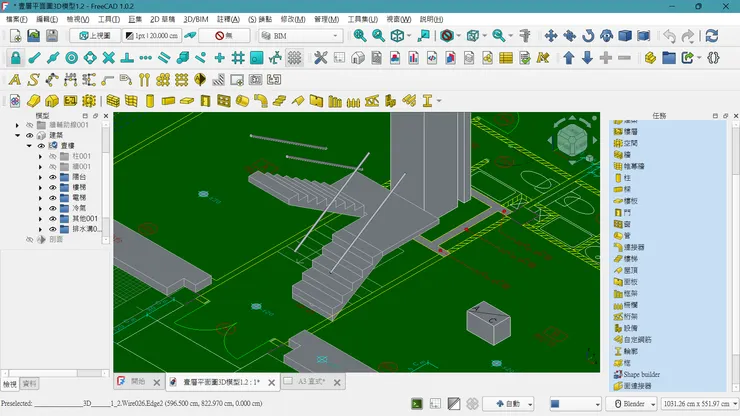Open the Python console panel from the status bar
The height and width of the screenshot is (416, 740).
pos(418,404)
